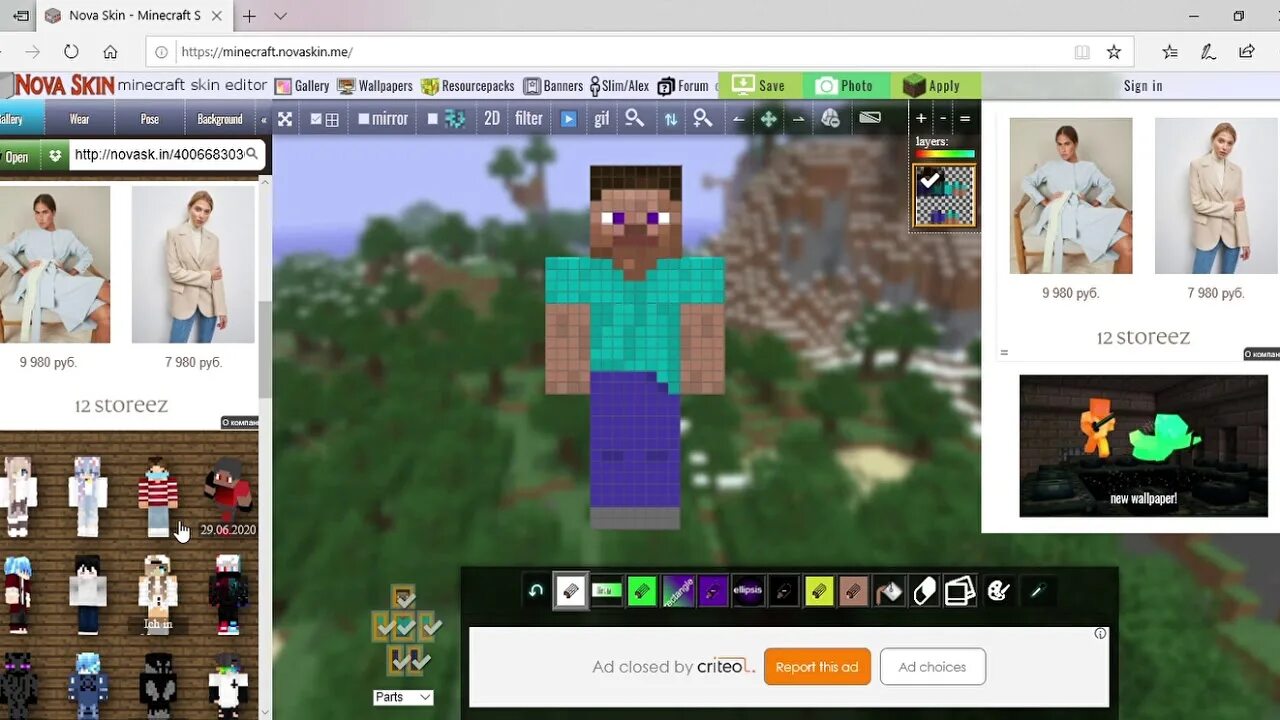Select the green line tool
1280x720 pixels.
[x=607, y=591]
